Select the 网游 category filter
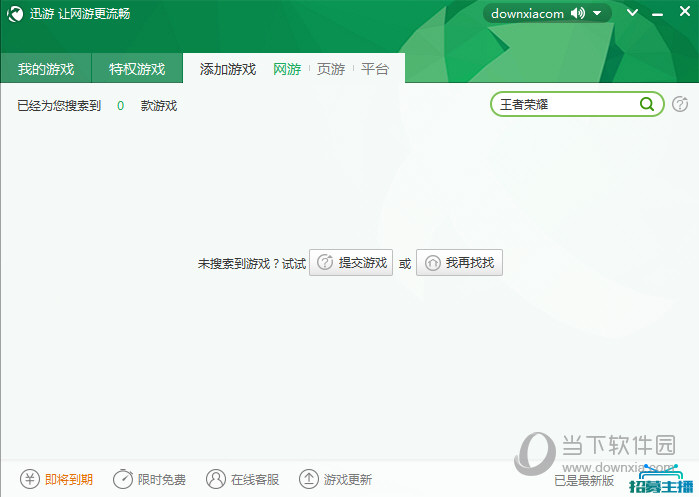Viewport: 699px width, 497px height. point(287,69)
